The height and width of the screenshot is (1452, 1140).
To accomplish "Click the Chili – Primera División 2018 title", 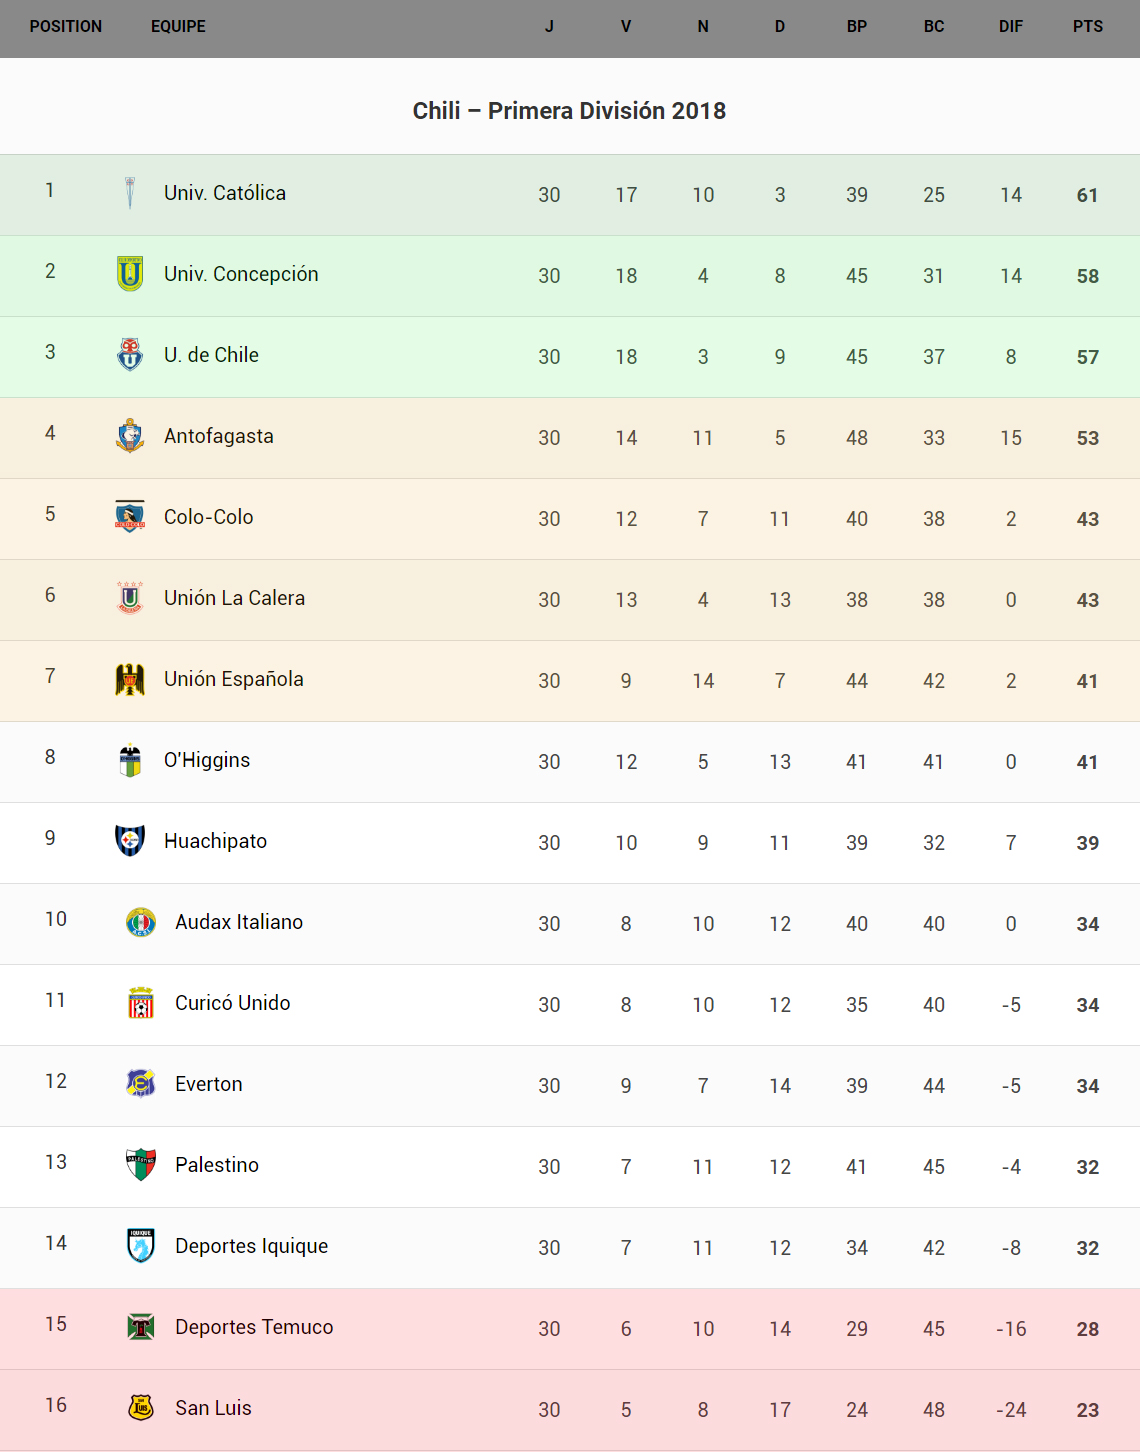I will (570, 111).
